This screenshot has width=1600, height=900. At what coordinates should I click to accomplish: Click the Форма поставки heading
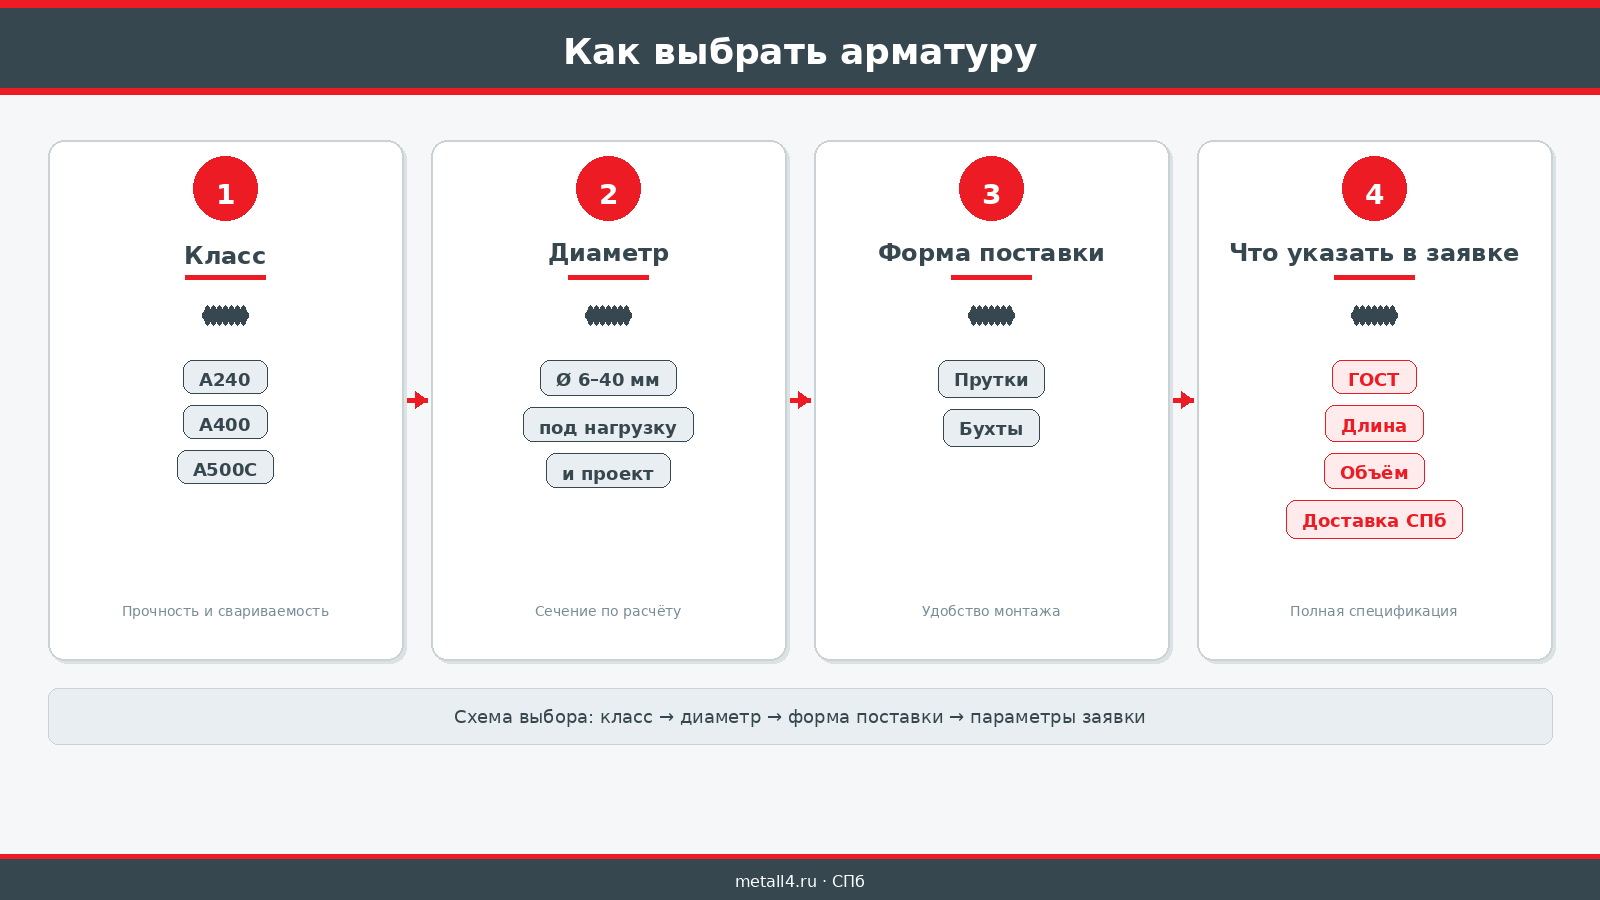point(991,253)
